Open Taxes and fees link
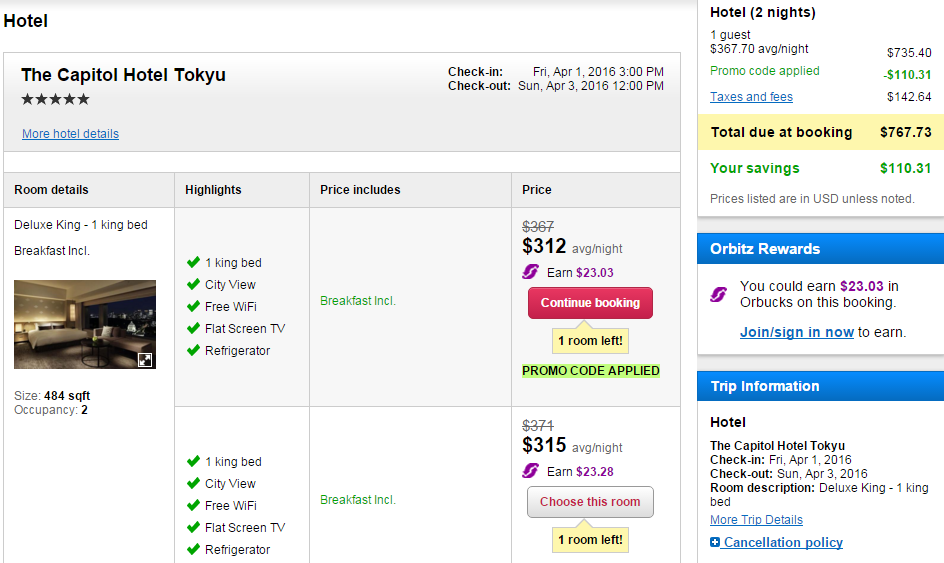The width and height of the screenshot is (944, 563). point(751,96)
